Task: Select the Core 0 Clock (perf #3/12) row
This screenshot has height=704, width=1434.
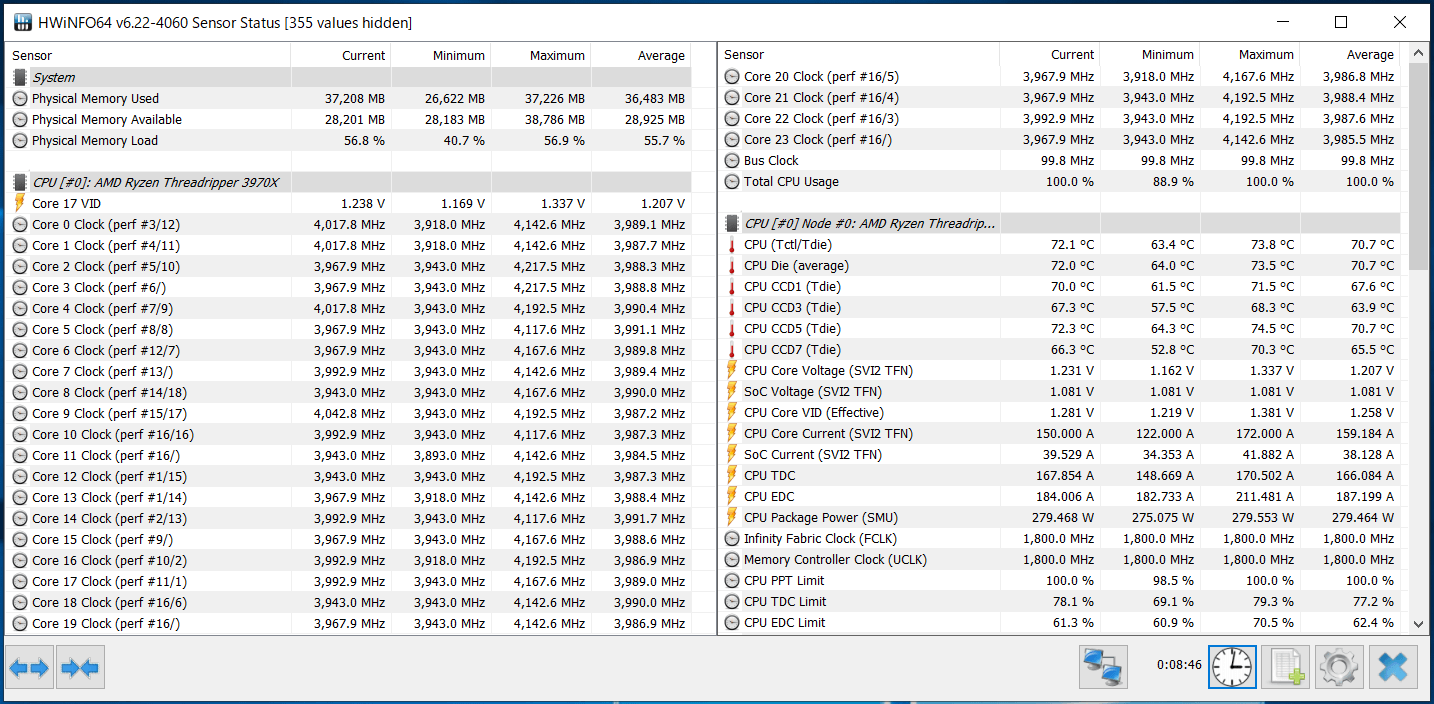Action: click(348, 224)
